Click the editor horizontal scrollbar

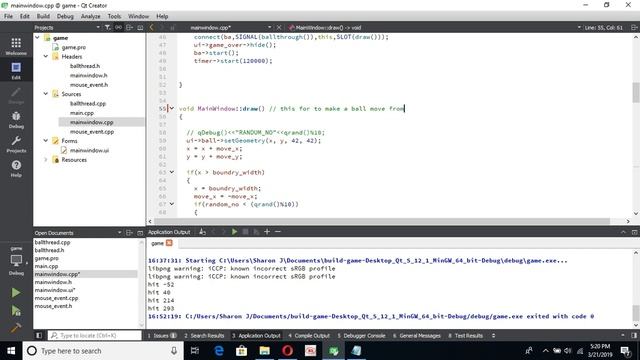click(382, 221)
